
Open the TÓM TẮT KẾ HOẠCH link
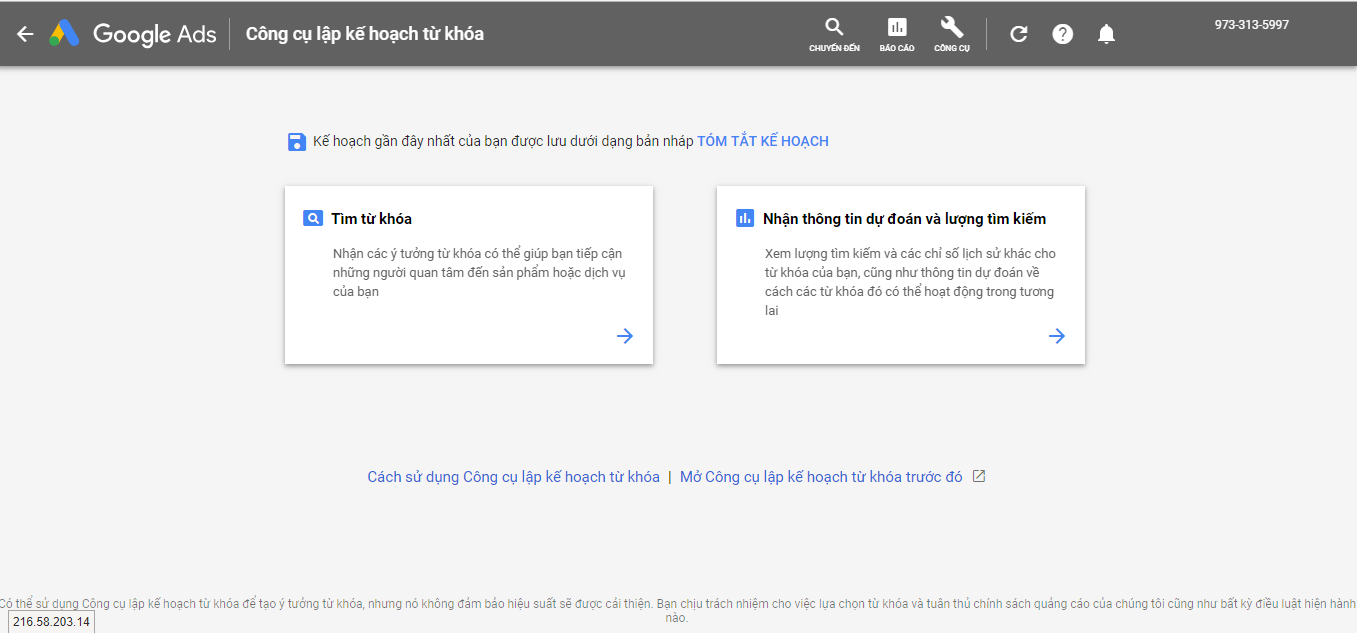[x=762, y=141]
